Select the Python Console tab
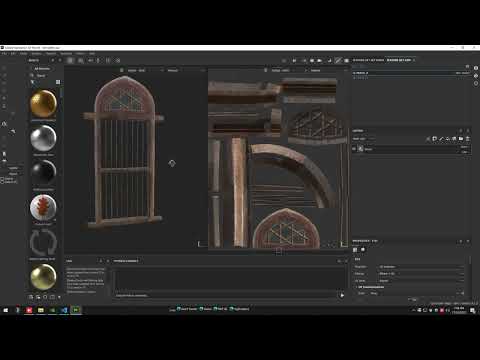The height and width of the screenshot is (360, 480). (x=126, y=261)
